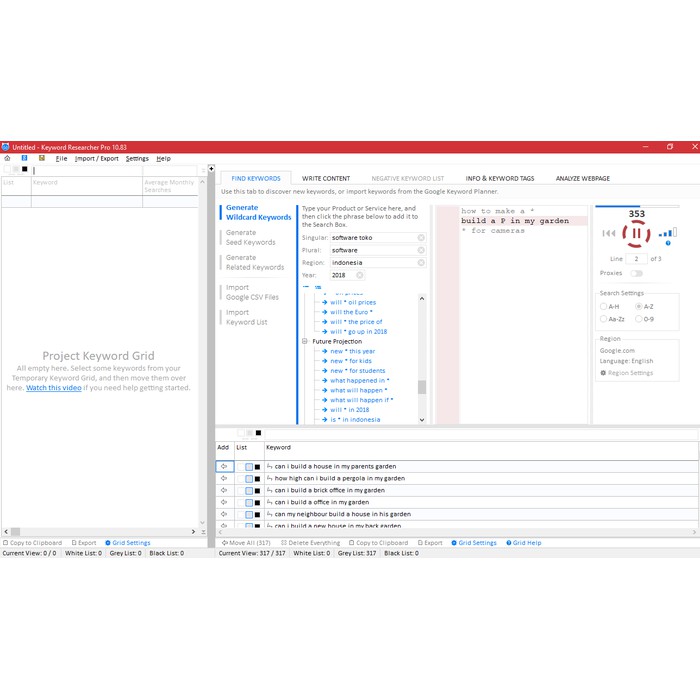Click the plus expander on the panel divider
The width and height of the screenshot is (700, 700).
[211, 168]
